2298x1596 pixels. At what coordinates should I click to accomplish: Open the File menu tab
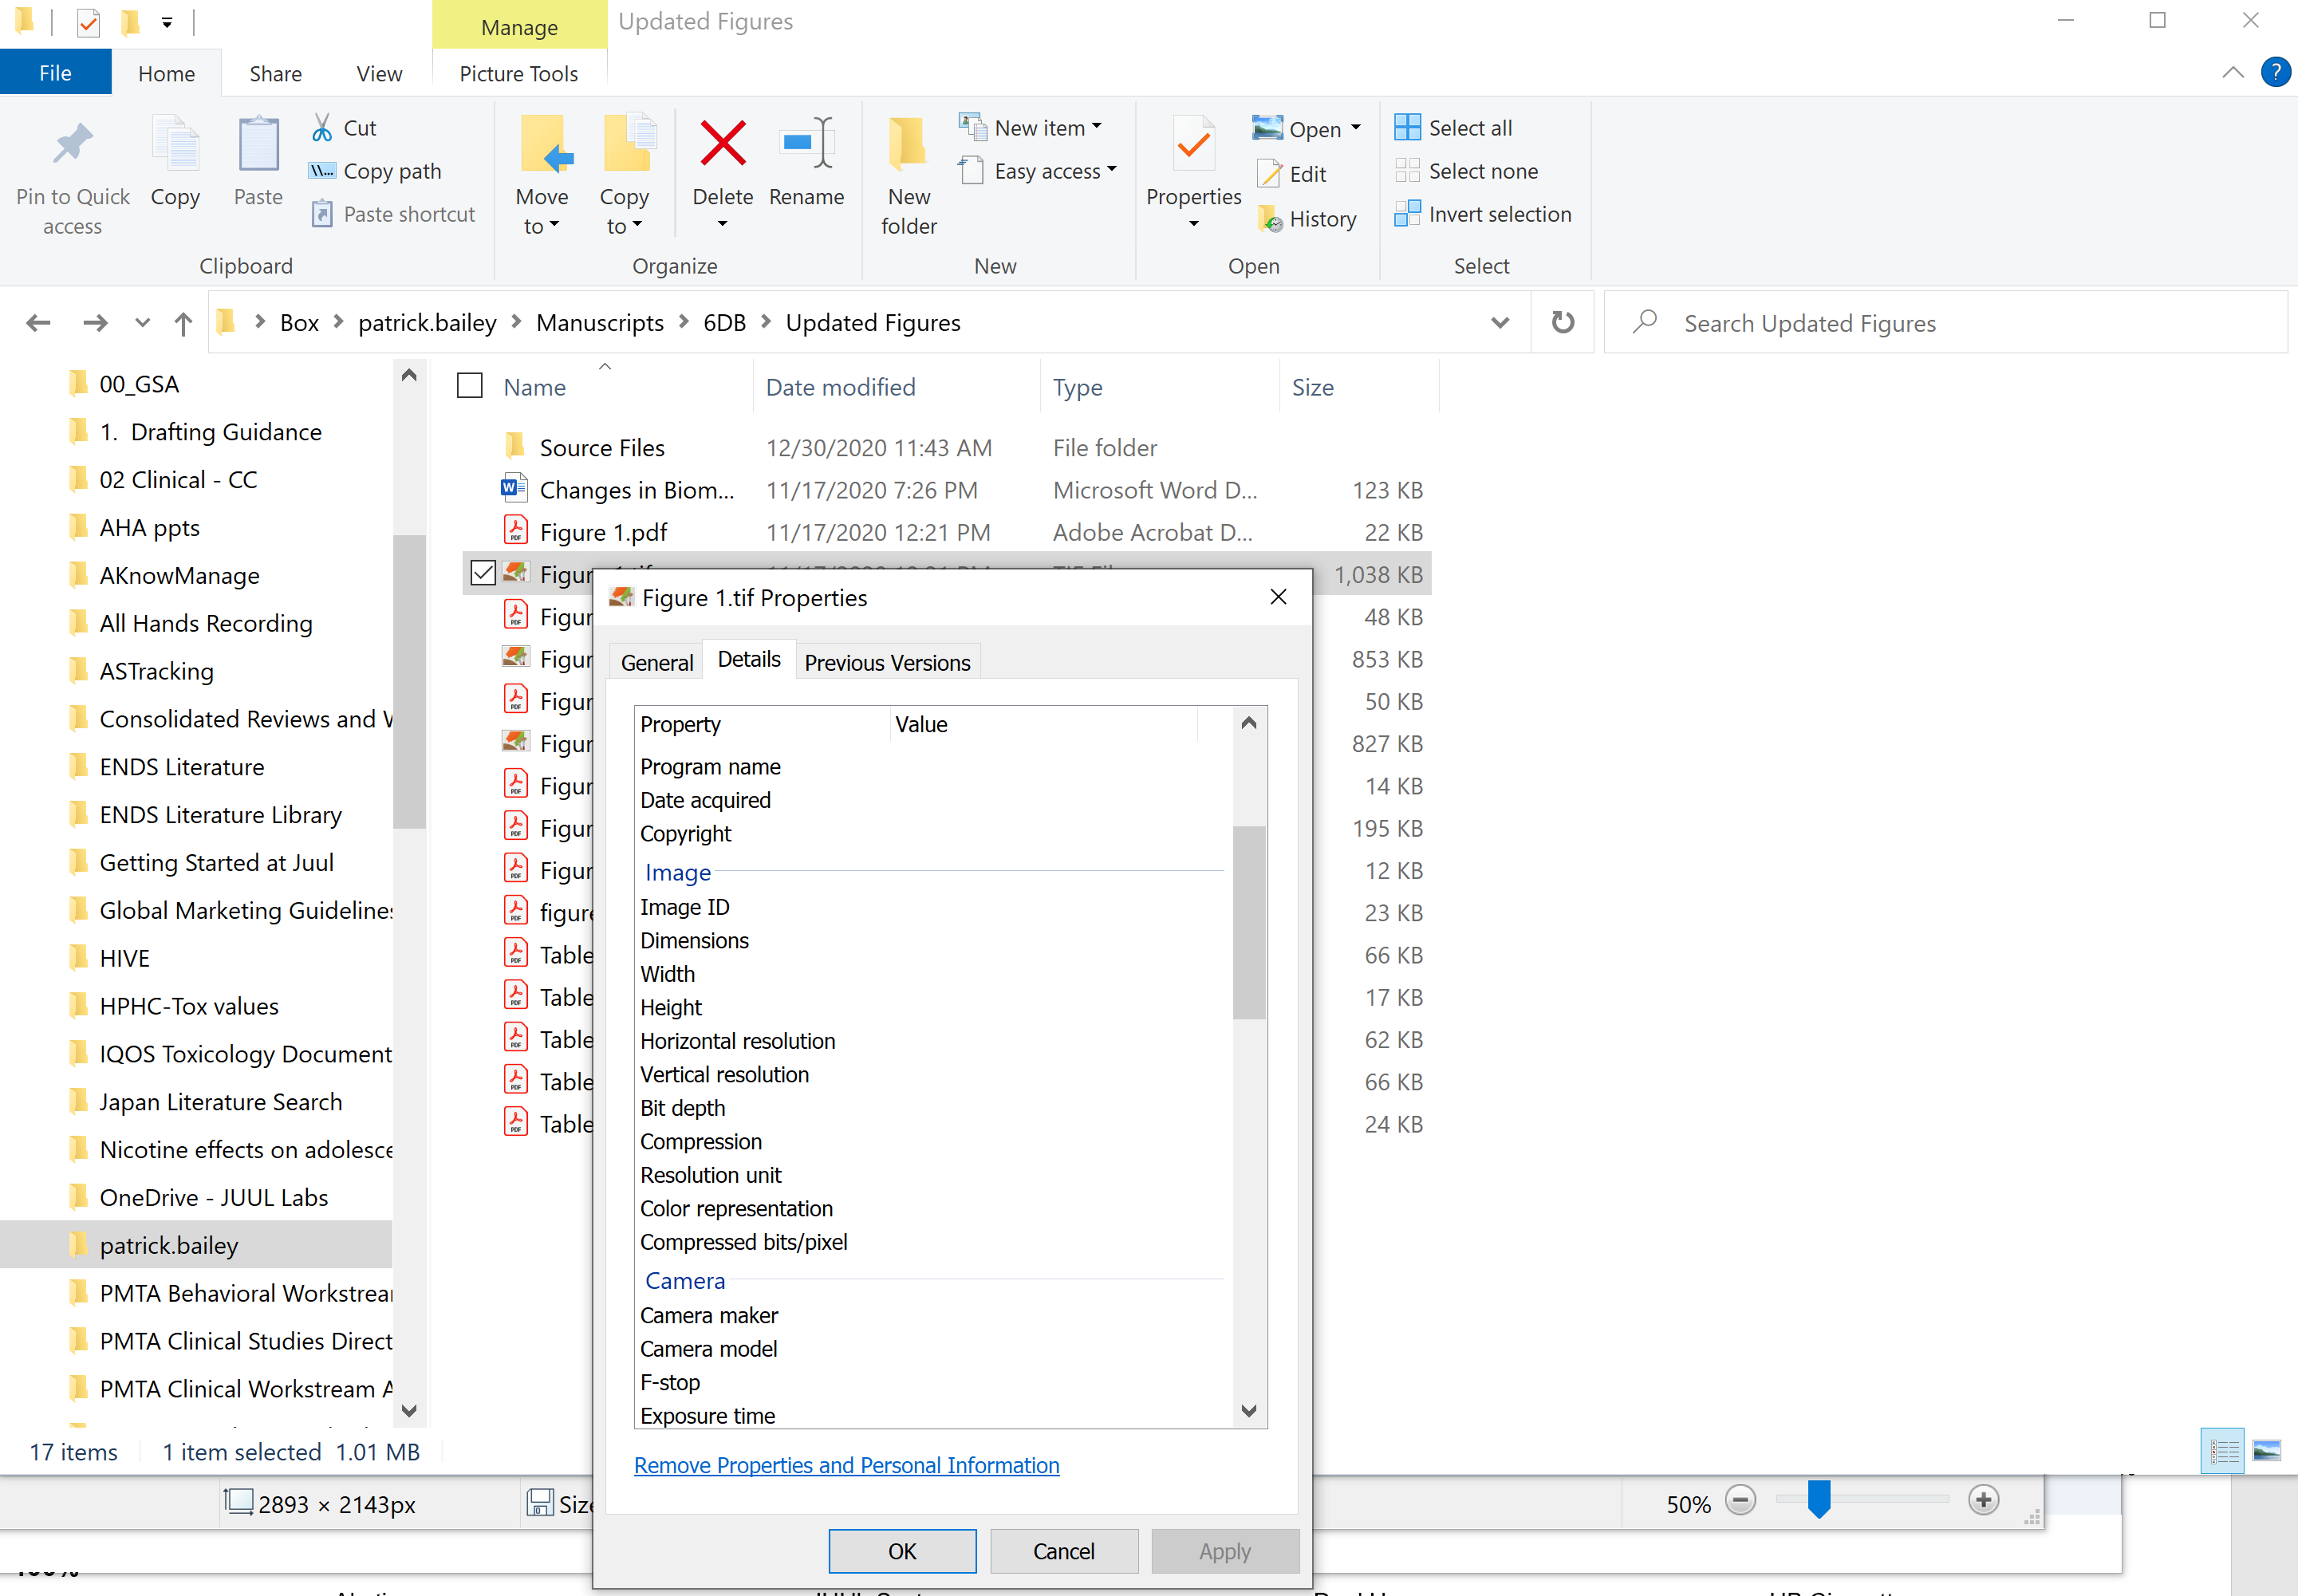pos(56,73)
